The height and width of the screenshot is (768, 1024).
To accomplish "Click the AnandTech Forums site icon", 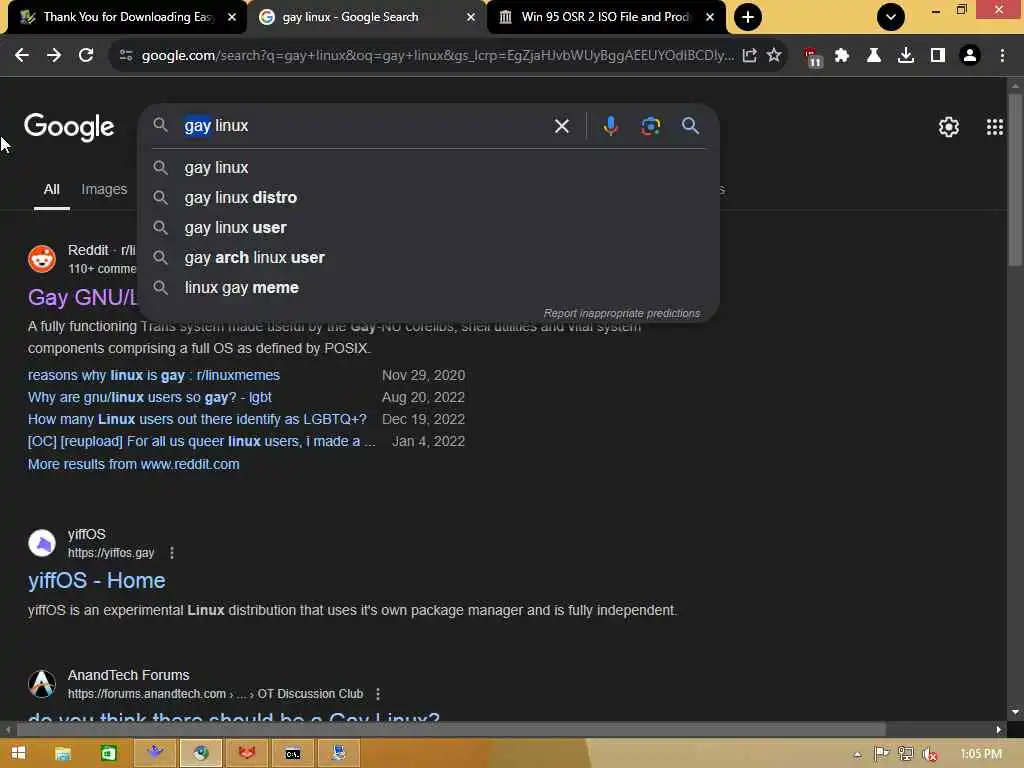I will pyautogui.click(x=42, y=684).
